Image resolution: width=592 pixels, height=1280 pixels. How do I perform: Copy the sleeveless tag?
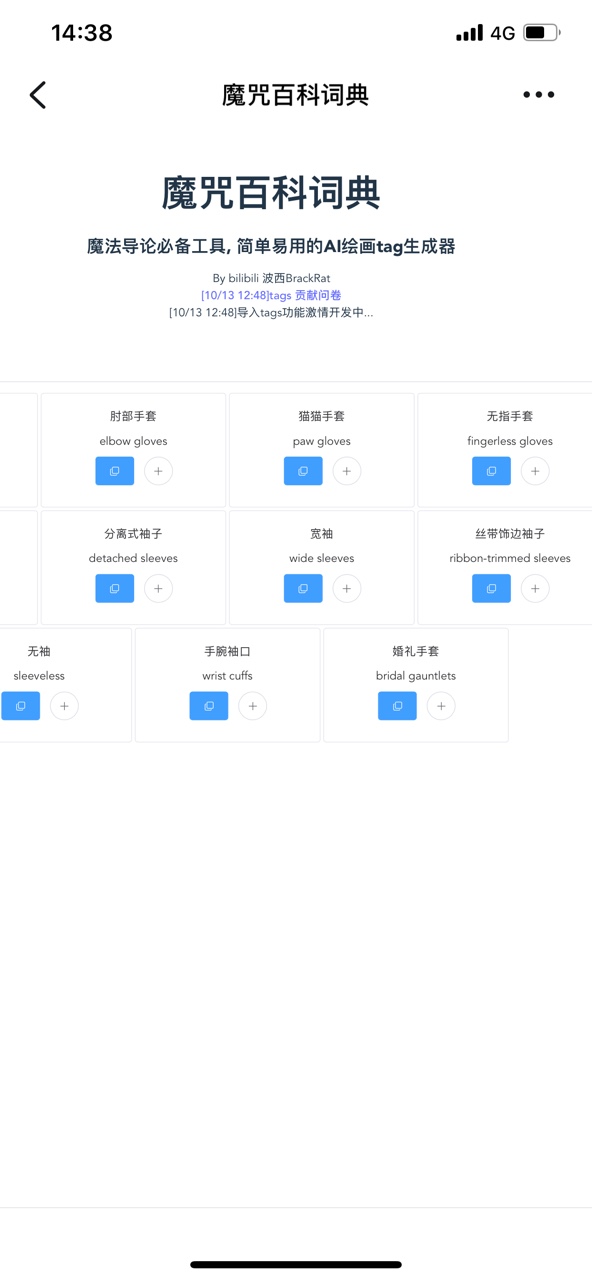click(x=21, y=706)
